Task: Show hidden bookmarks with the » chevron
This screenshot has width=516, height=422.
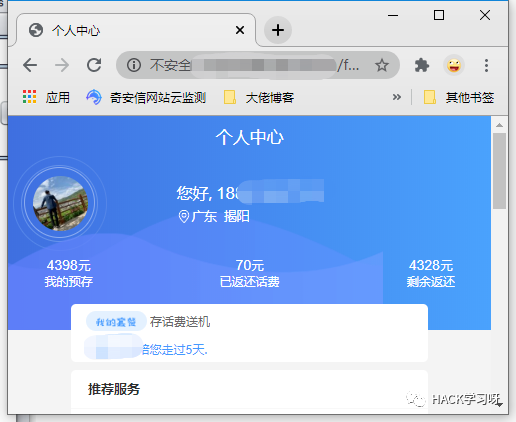Action: tap(397, 97)
